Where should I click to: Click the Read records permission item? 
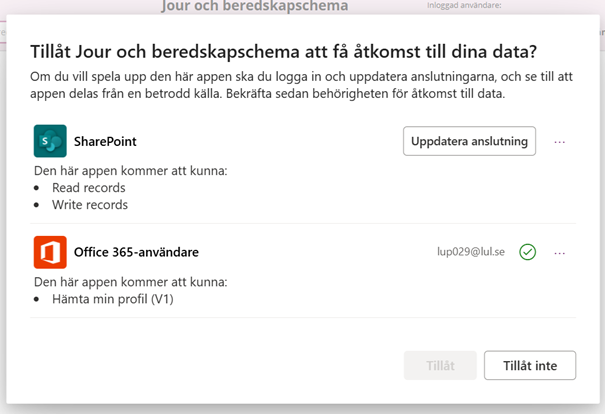89,188
